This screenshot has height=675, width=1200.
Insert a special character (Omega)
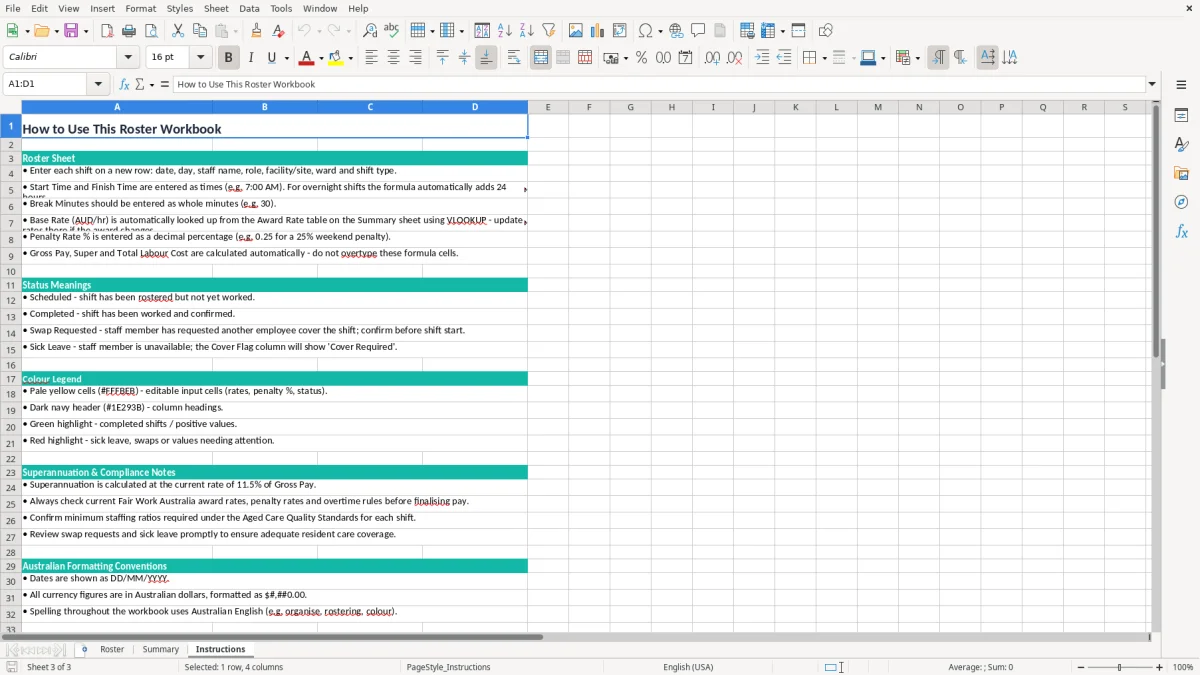pyautogui.click(x=645, y=31)
